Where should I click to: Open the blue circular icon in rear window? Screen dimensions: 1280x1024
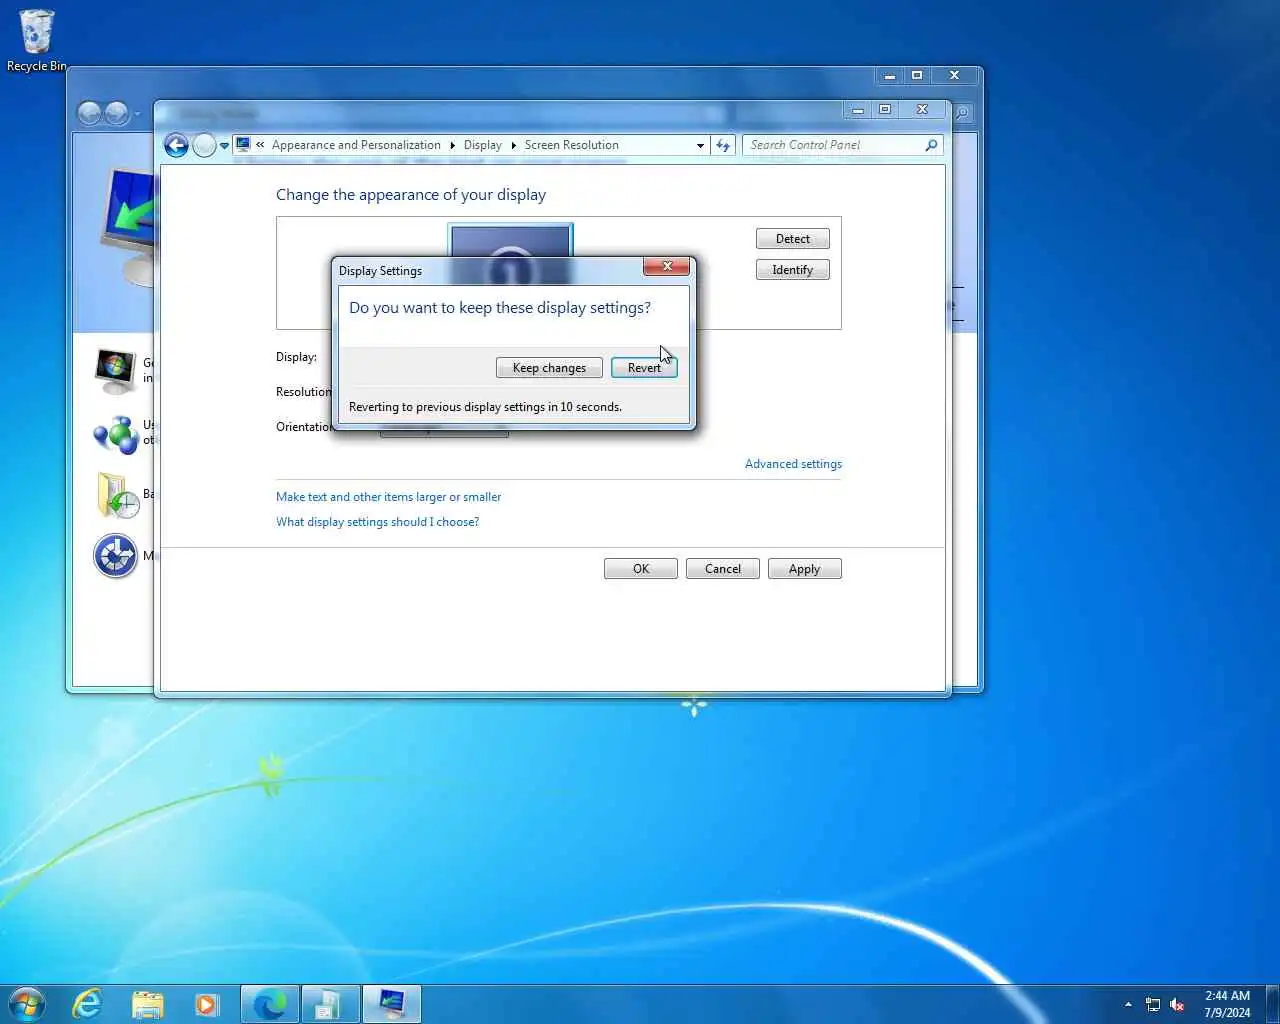(115, 556)
